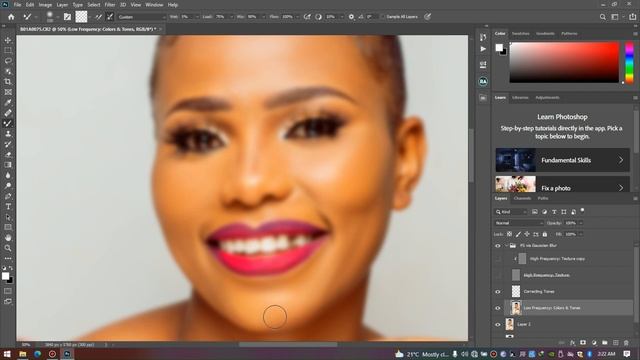640x360 pixels.
Task: Toggle Sample All Layers checkbox
Action: tap(382, 17)
